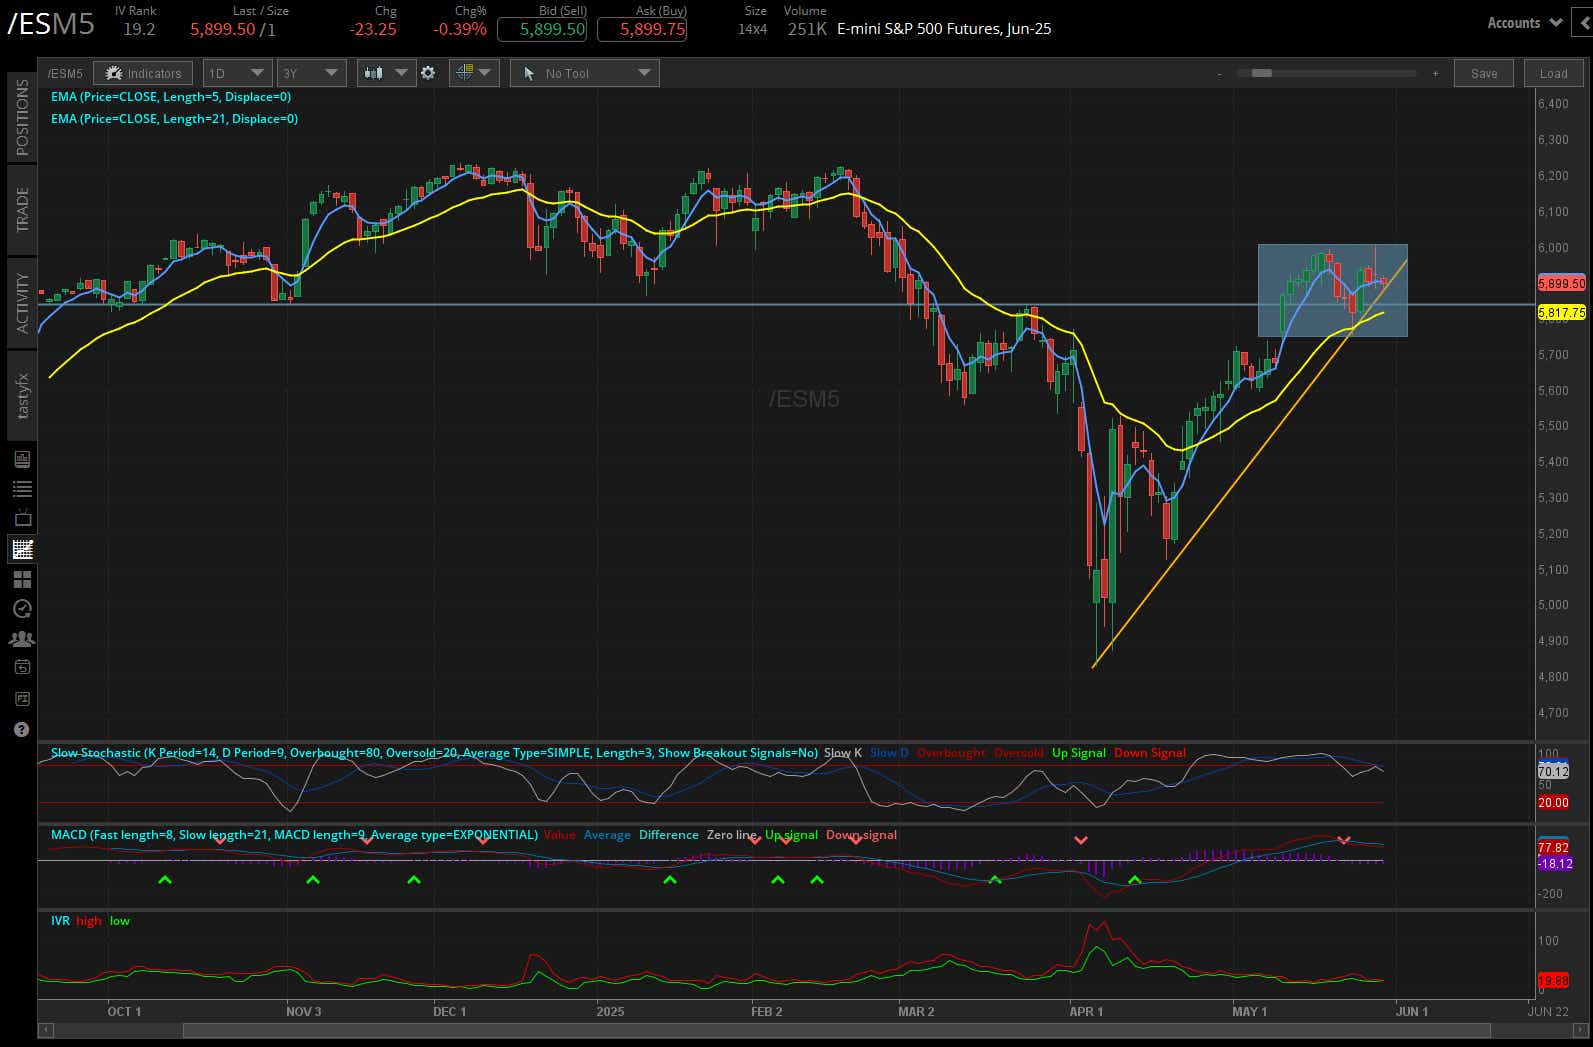Open the POSITIONS side tab
The image size is (1593, 1047).
[x=21, y=118]
